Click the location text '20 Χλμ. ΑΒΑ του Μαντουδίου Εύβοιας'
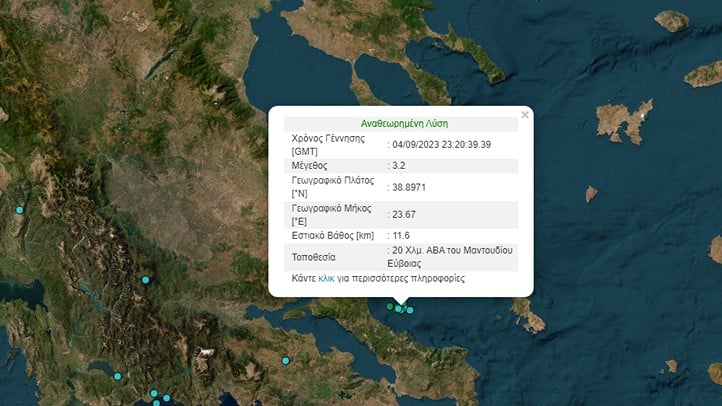Image resolution: width=722 pixels, height=406 pixels. pos(450,257)
